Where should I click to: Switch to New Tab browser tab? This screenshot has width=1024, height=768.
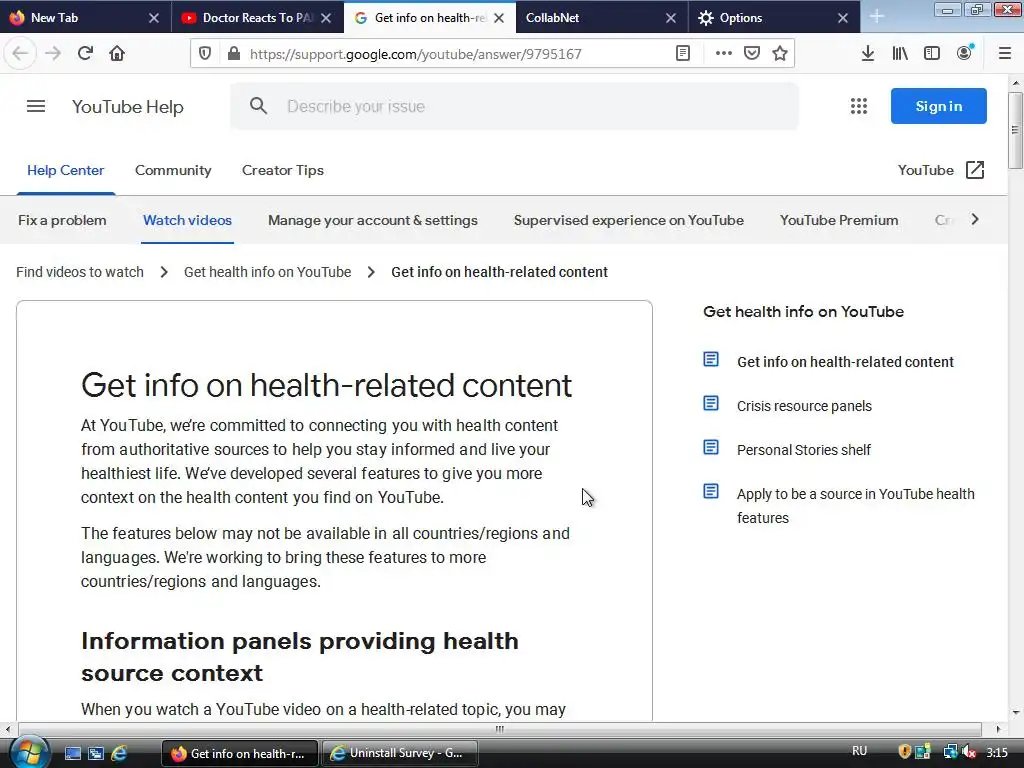click(x=86, y=18)
